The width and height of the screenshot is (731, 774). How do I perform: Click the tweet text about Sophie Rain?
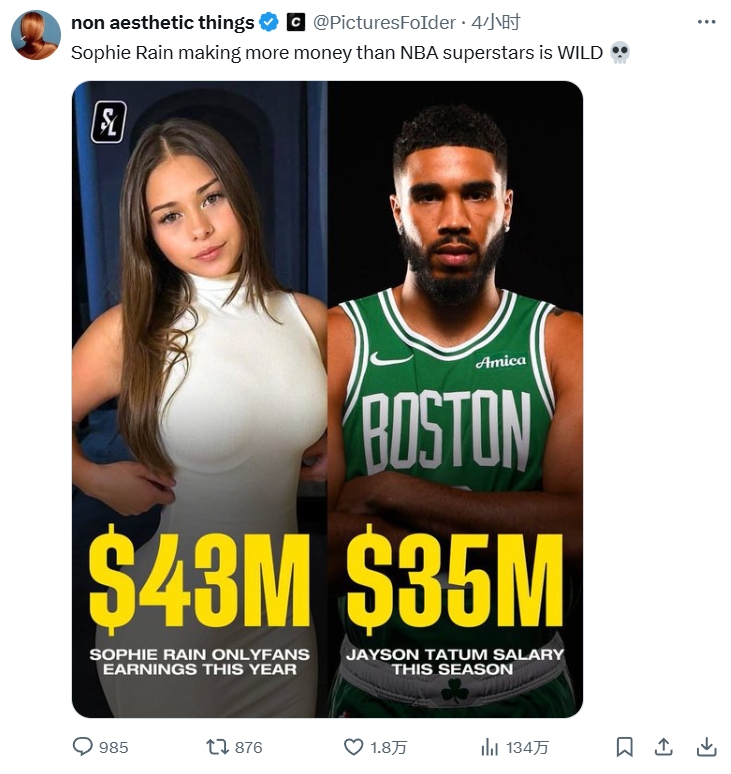pos(338,52)
